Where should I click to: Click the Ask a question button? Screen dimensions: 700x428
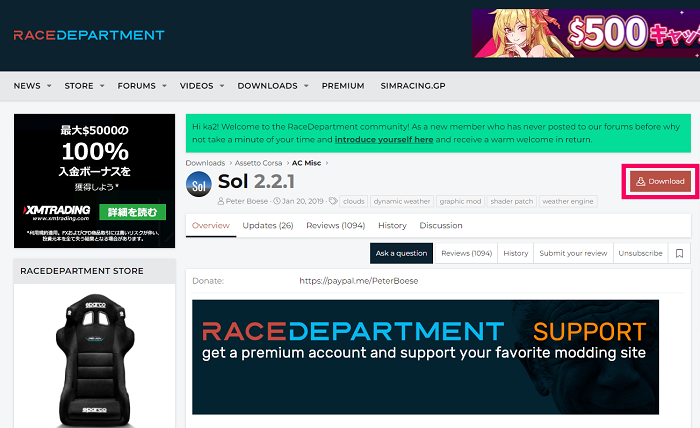click(401, 253)
